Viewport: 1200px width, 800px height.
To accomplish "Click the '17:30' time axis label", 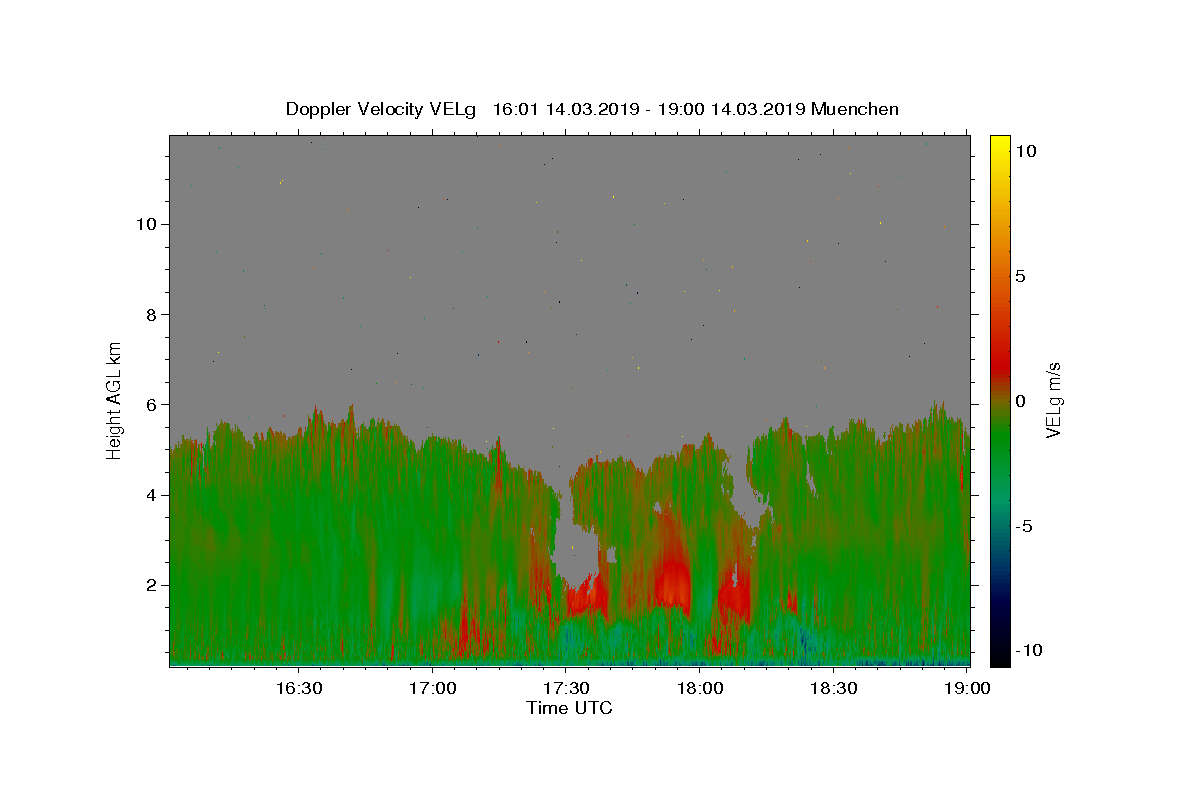I will [566, 688].
